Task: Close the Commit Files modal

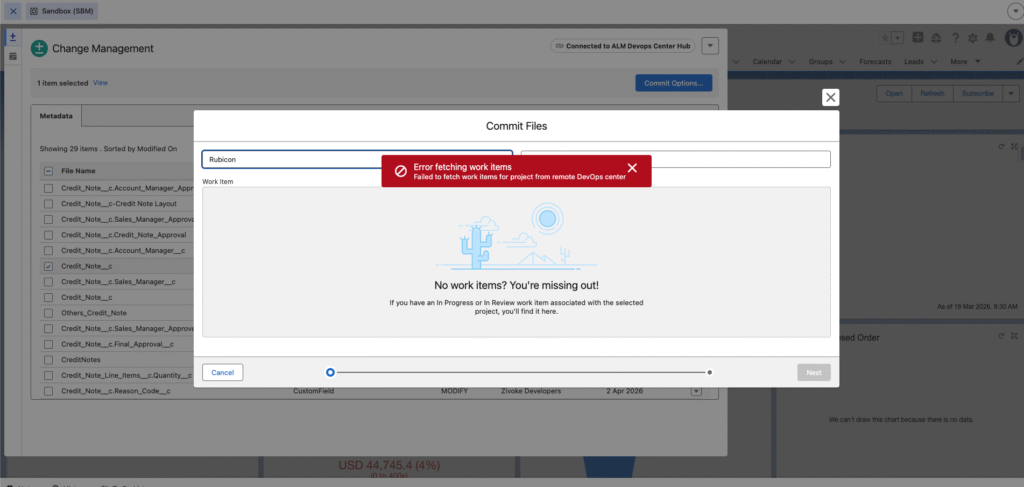Action: point(830,97)
